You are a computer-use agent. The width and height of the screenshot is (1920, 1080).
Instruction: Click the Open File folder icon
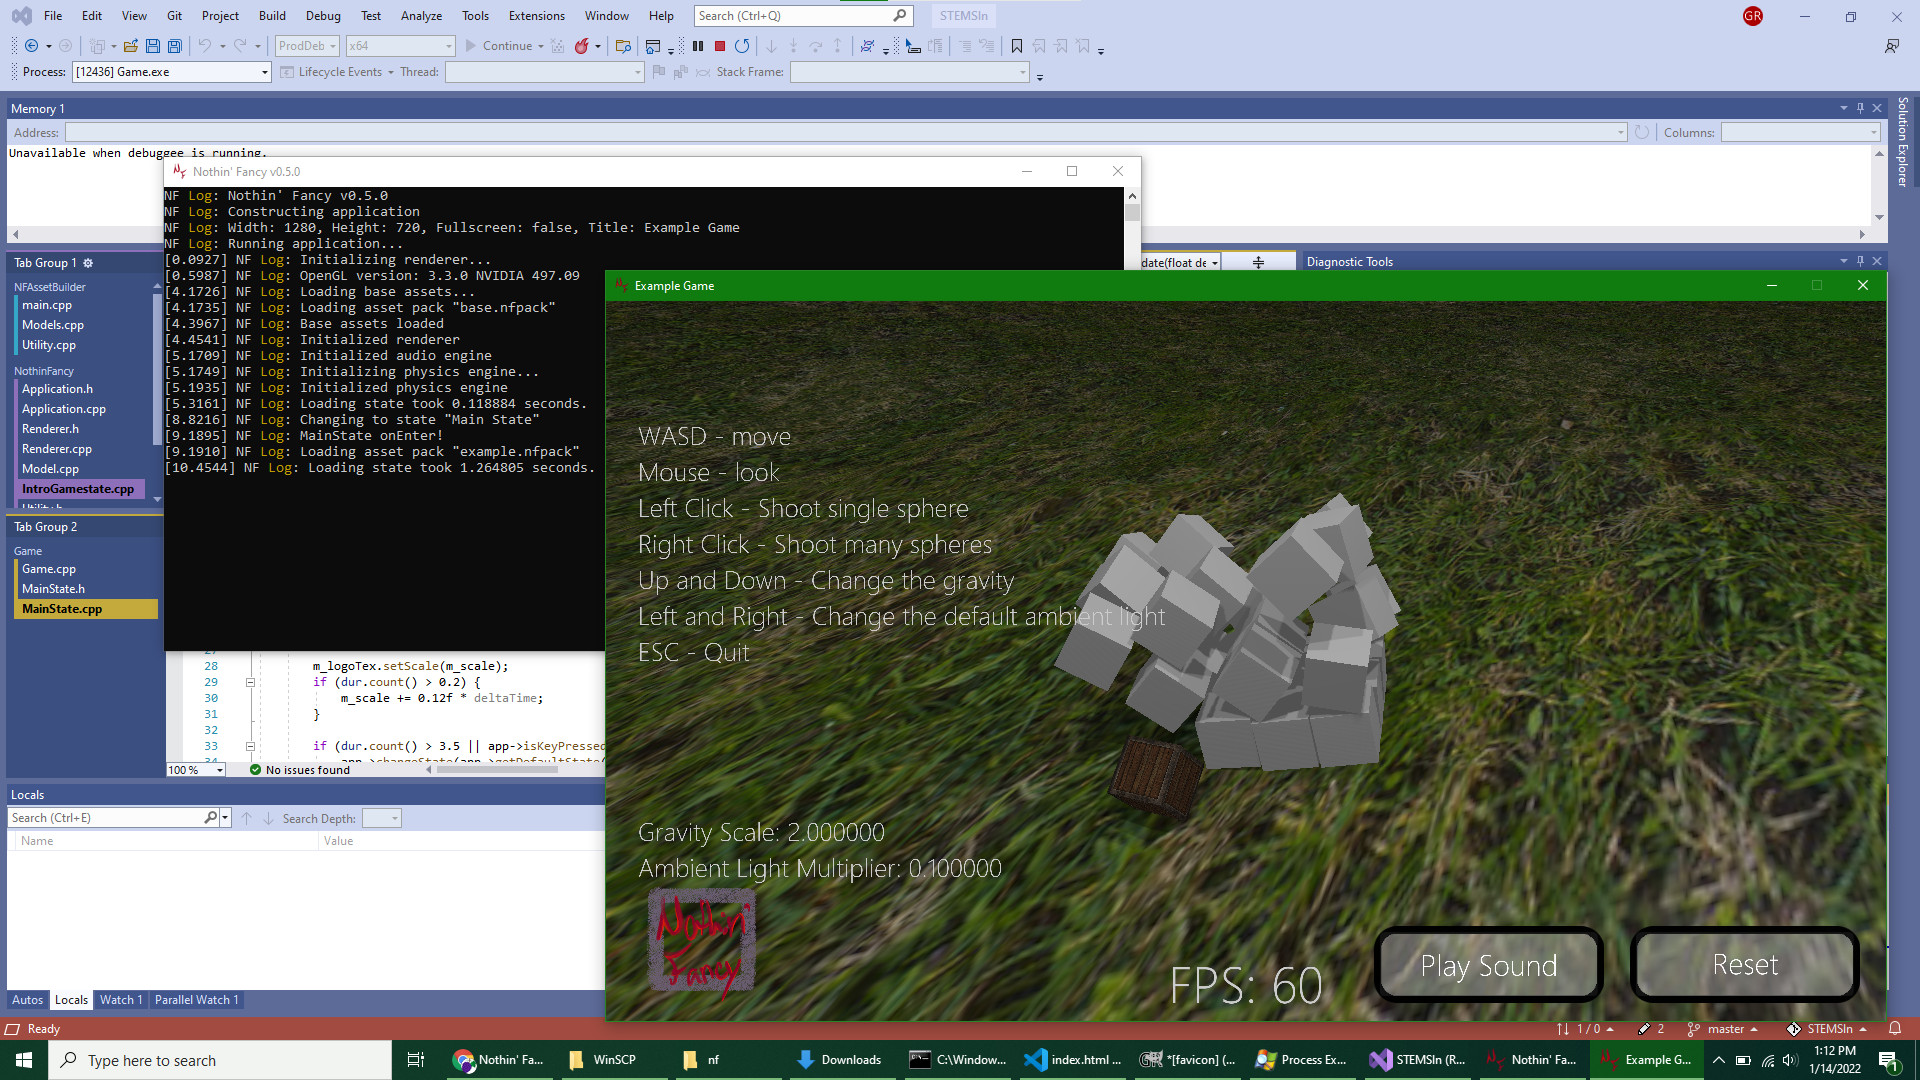[130, 46]
